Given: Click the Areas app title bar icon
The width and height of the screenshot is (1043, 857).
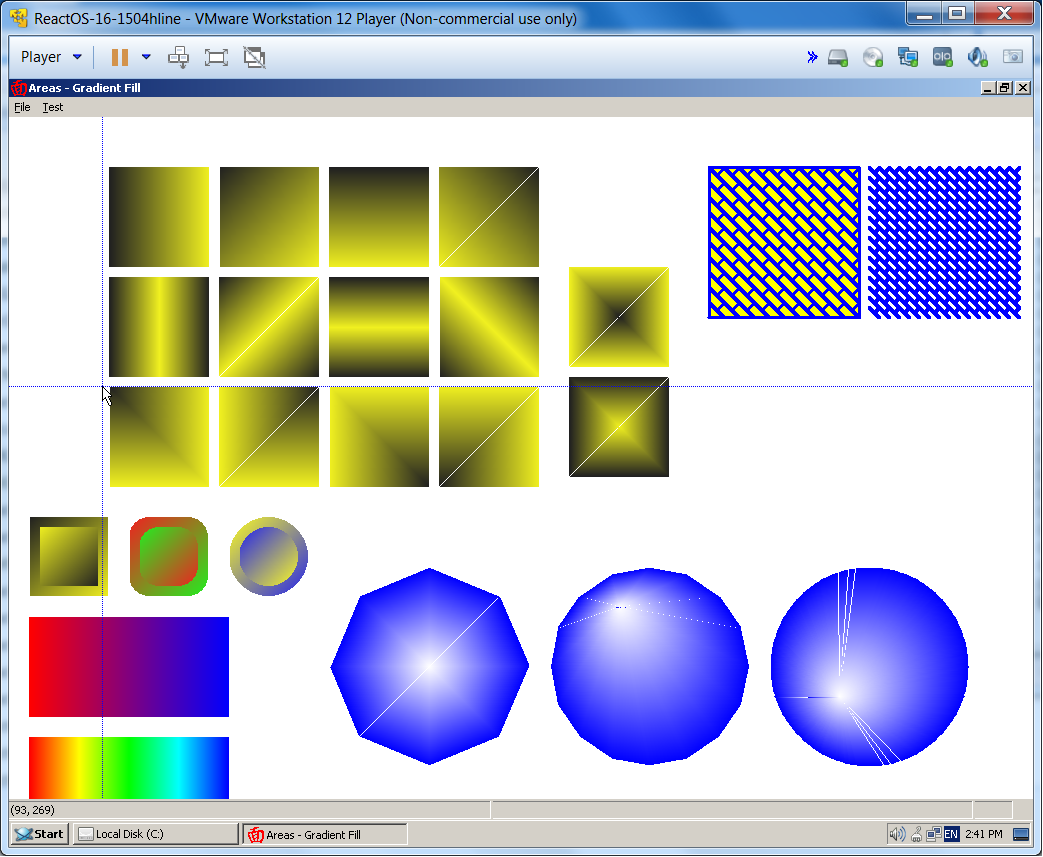Looking at the screenshot, I should [19, 88].
